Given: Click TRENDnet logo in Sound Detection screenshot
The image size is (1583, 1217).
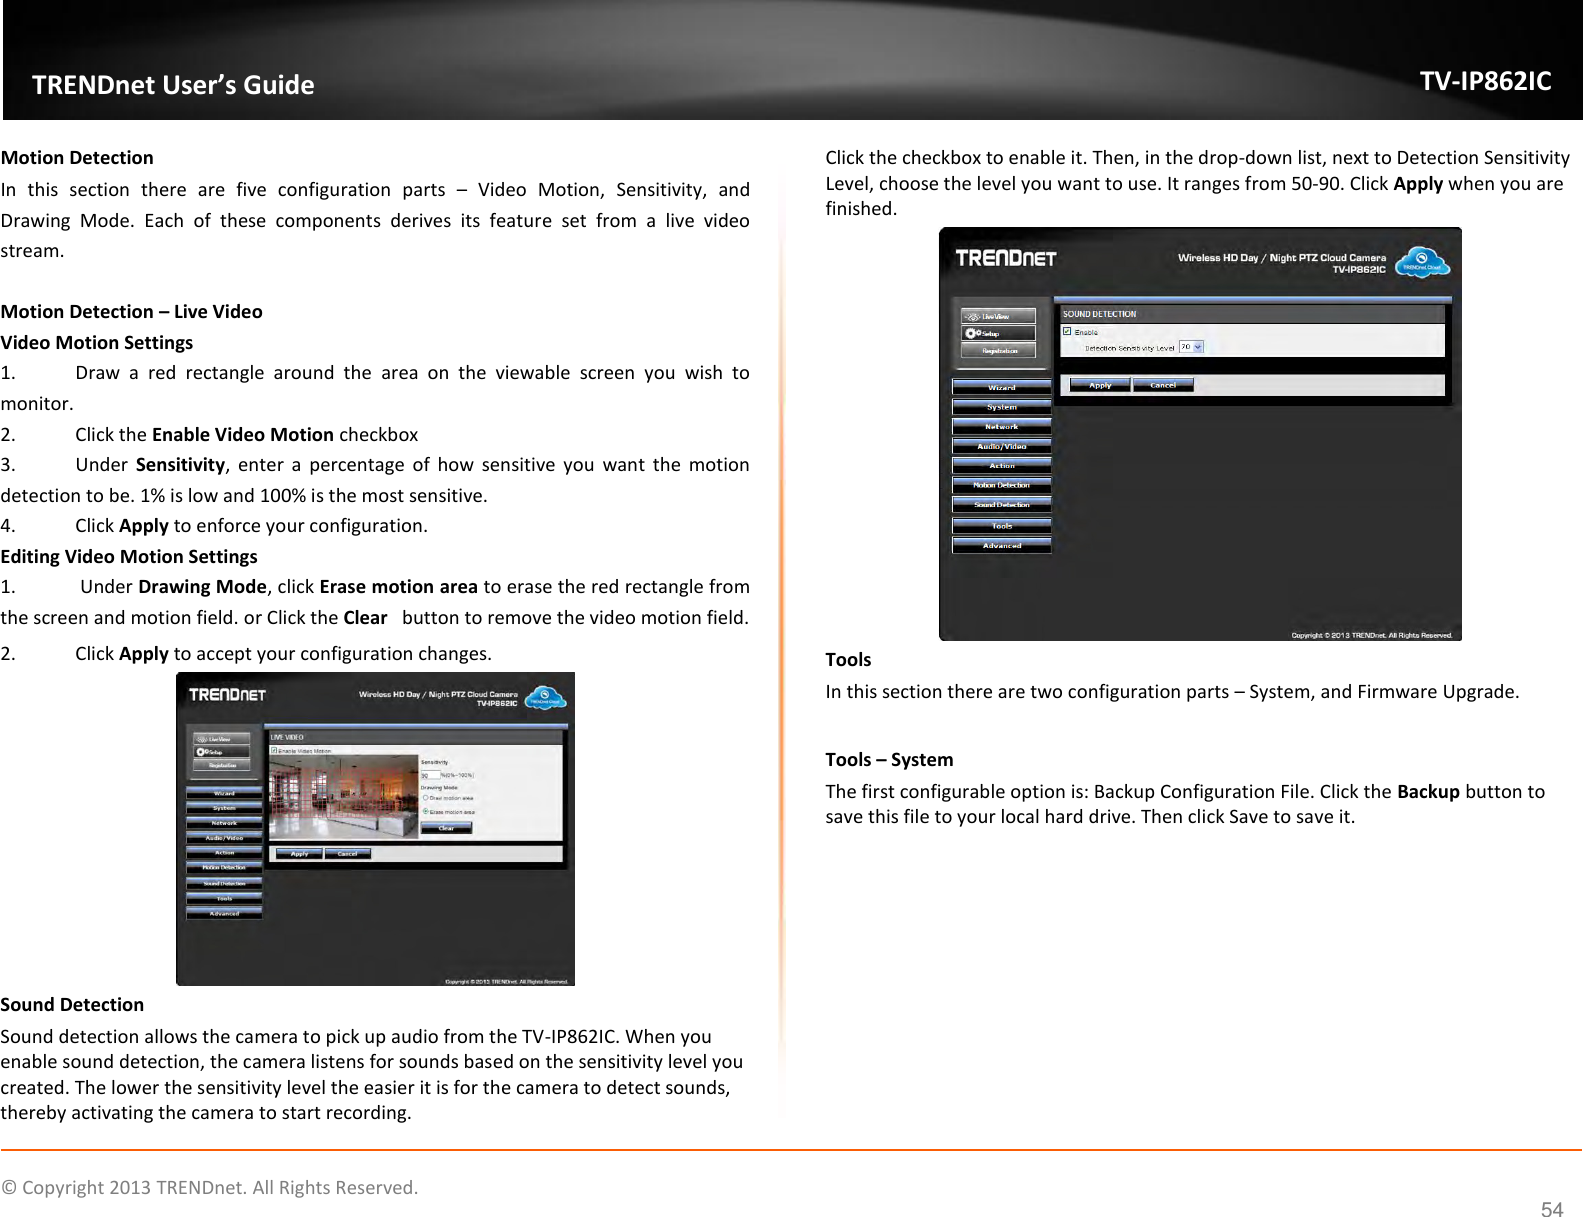Looking at the screenshot, I should 1006,258.
